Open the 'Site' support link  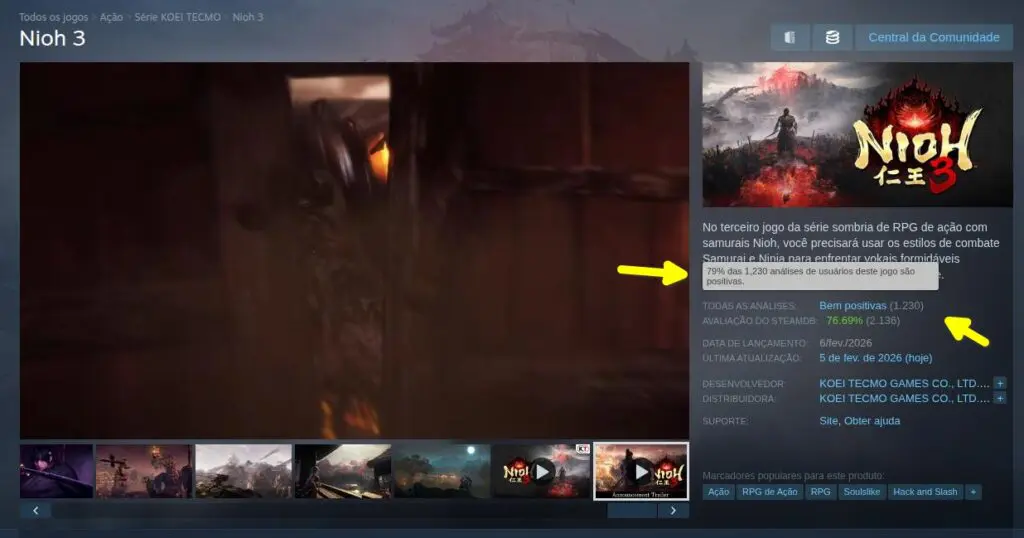click(x=828, y=421)
